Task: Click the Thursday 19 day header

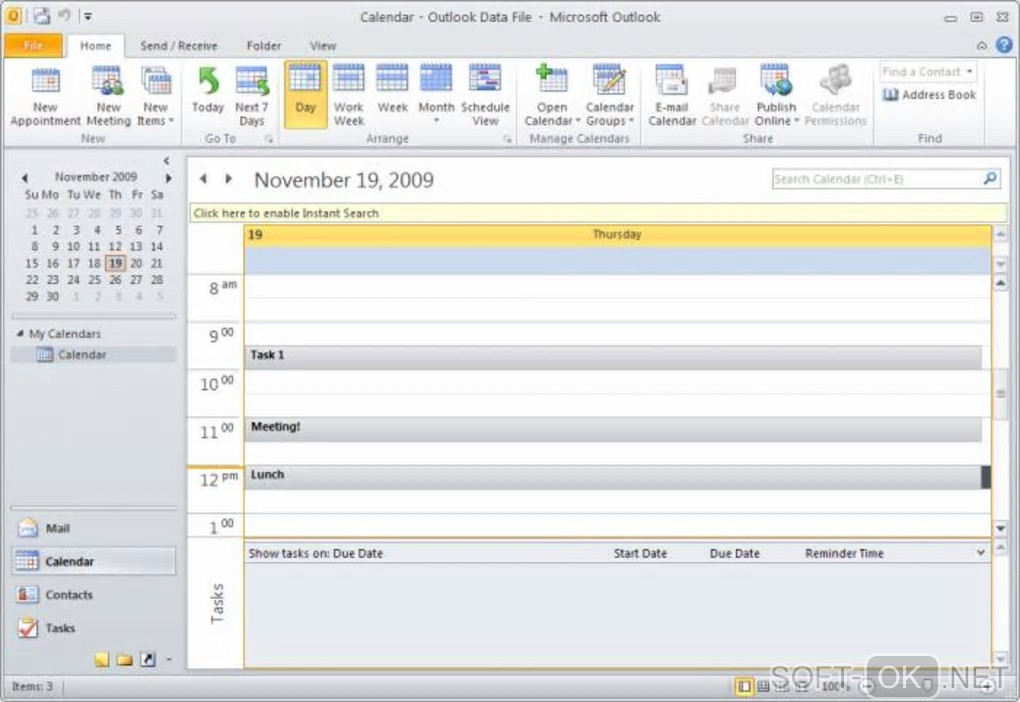Action: (x=617, y=235)
